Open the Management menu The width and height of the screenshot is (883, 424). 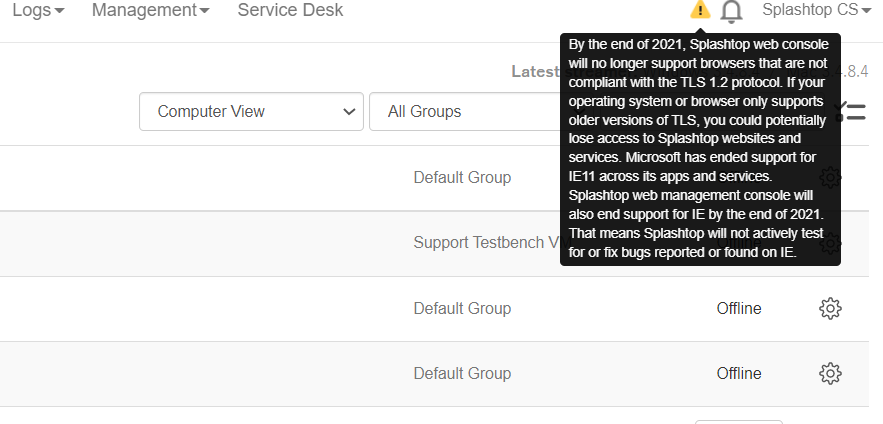pyautogui.click(x=150, y=10)
